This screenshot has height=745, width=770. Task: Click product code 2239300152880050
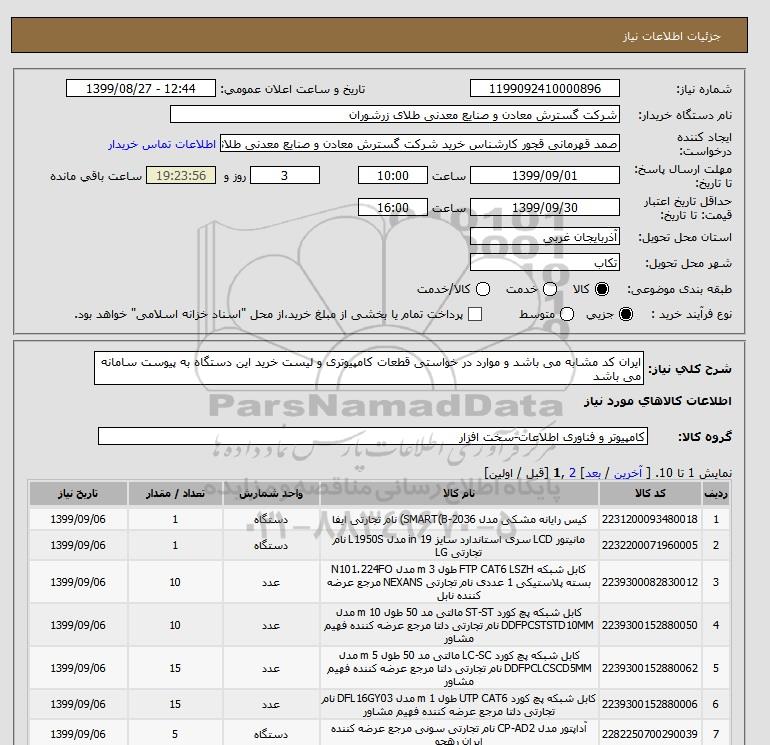point(650,625)
